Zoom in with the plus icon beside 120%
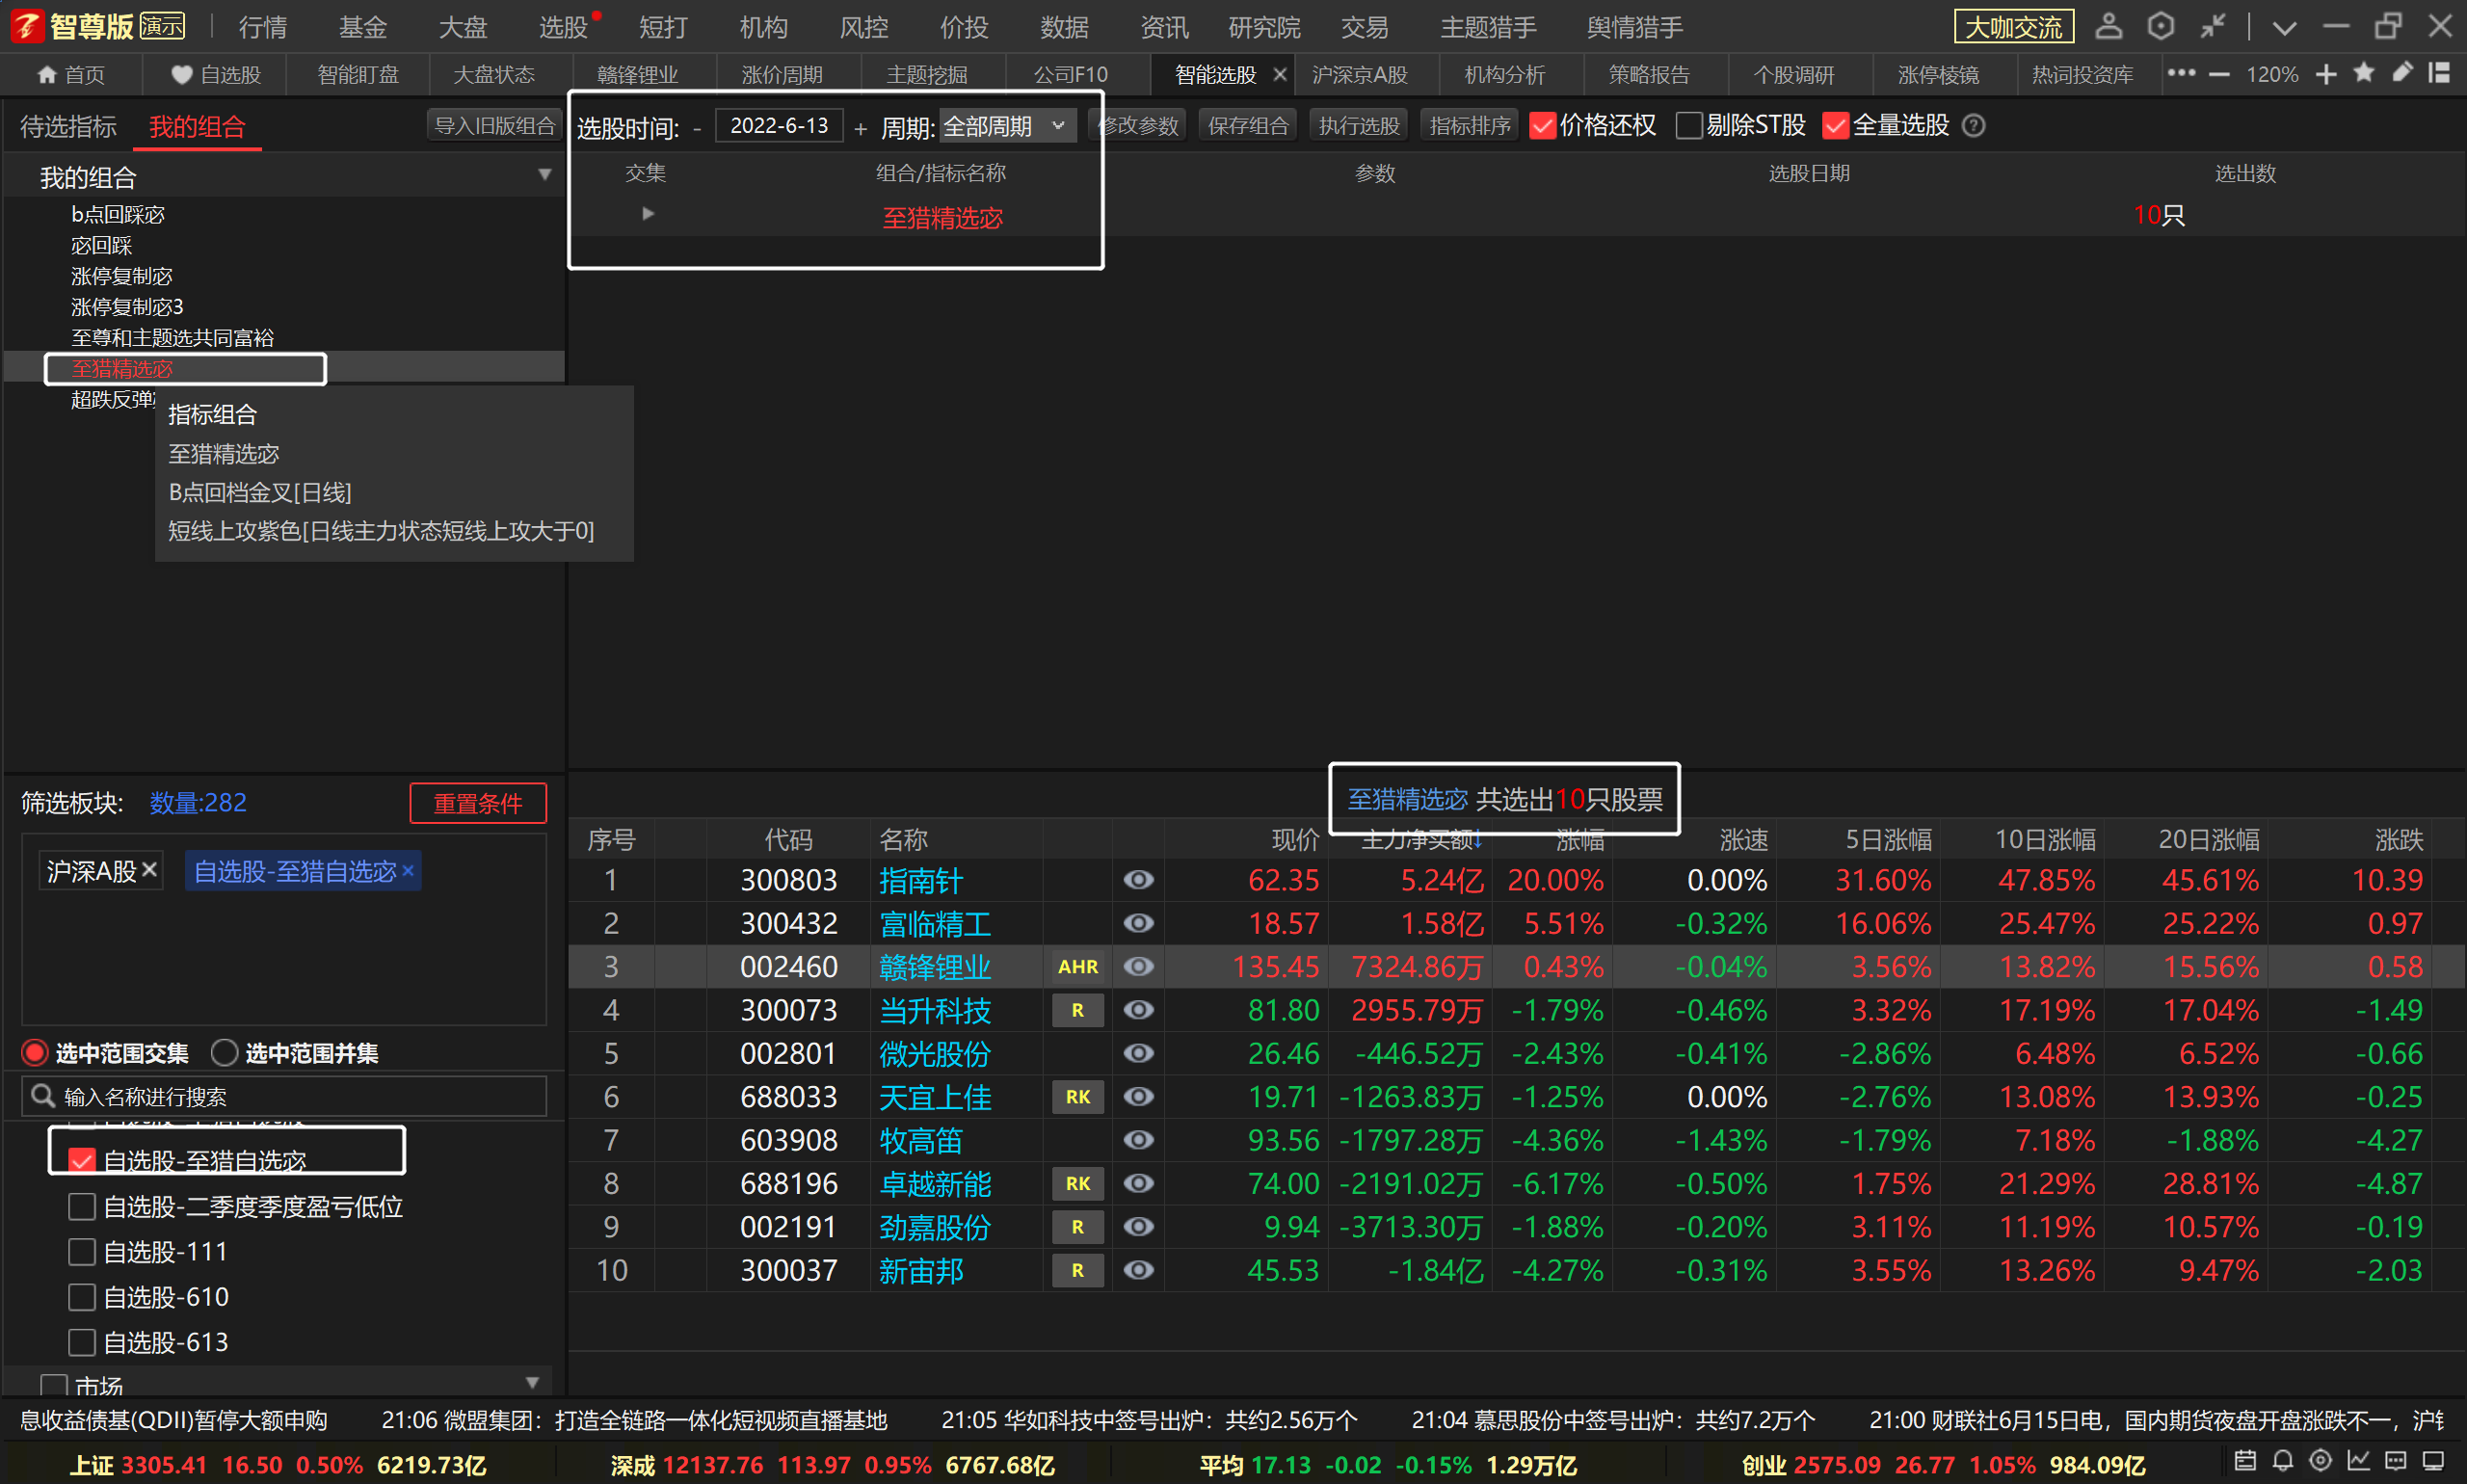 [2326, 74]
